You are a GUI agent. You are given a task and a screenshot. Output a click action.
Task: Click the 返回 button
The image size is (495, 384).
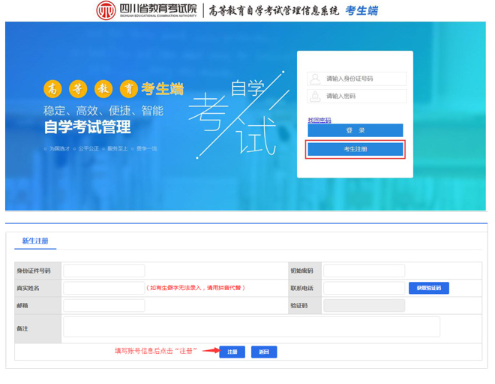(264, 352)
